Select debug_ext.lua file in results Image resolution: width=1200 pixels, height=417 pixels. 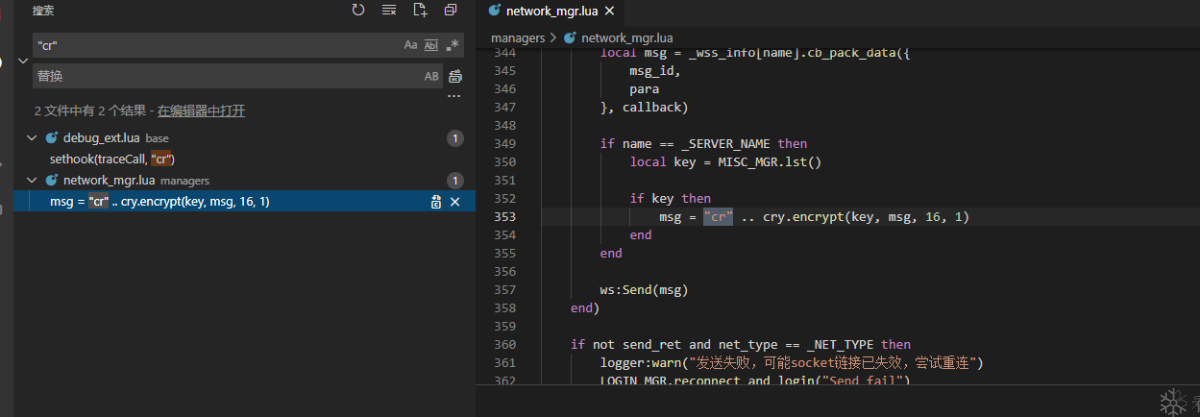point(102,138)
